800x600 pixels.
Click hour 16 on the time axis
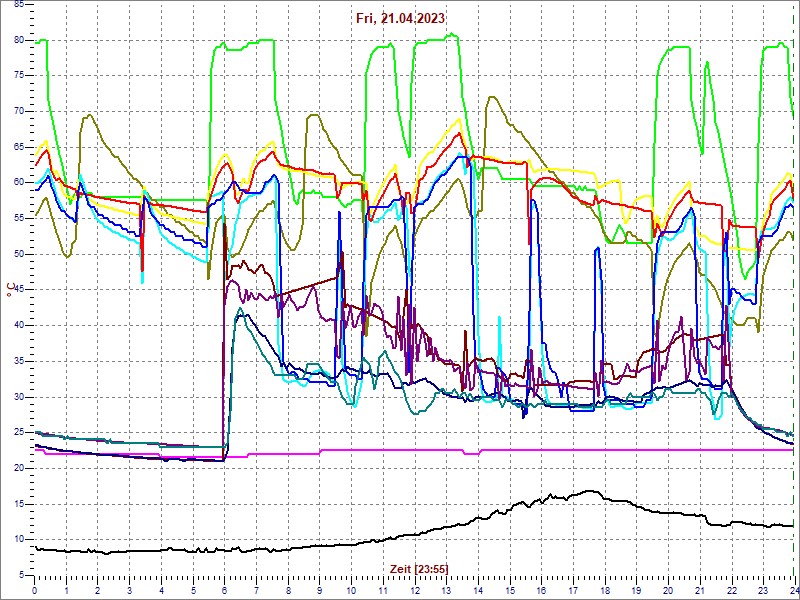(x=541, y=590)
